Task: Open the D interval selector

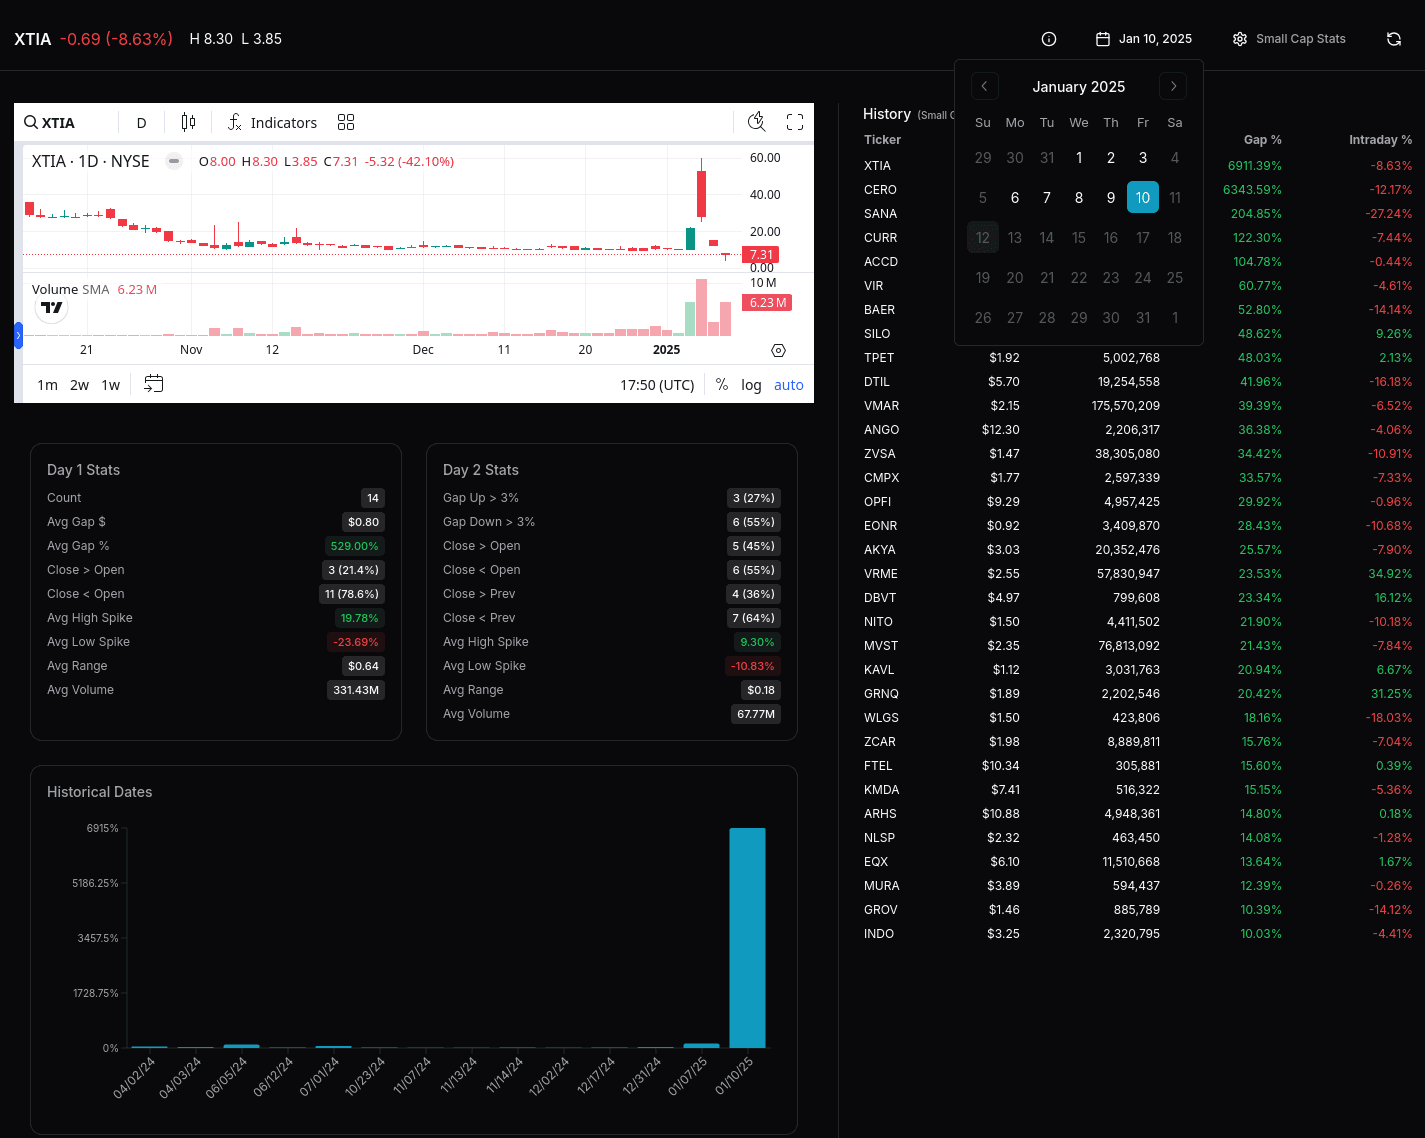Action: point(141,122)
